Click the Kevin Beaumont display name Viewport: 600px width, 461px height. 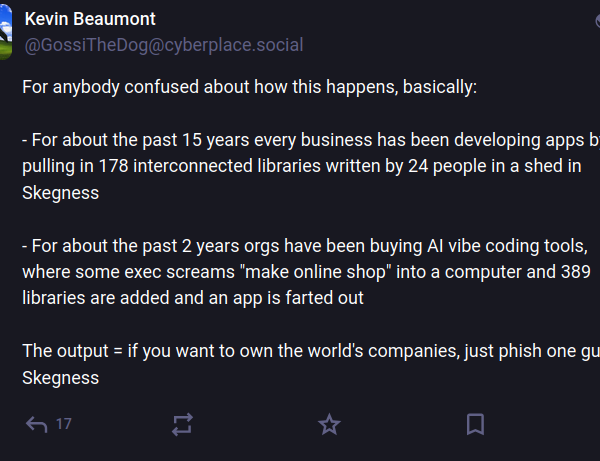tap(89, 19)
